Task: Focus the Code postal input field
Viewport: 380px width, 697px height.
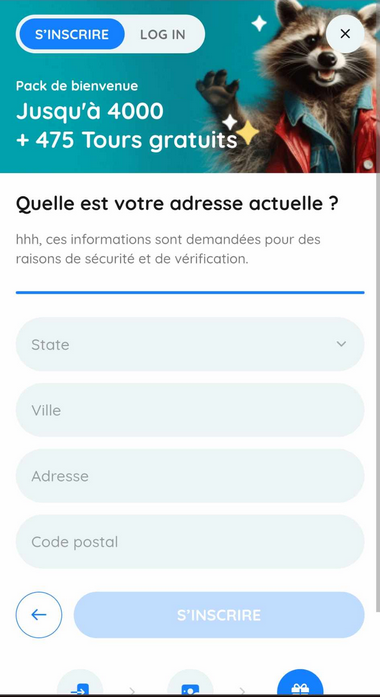Action: point(190,541)
